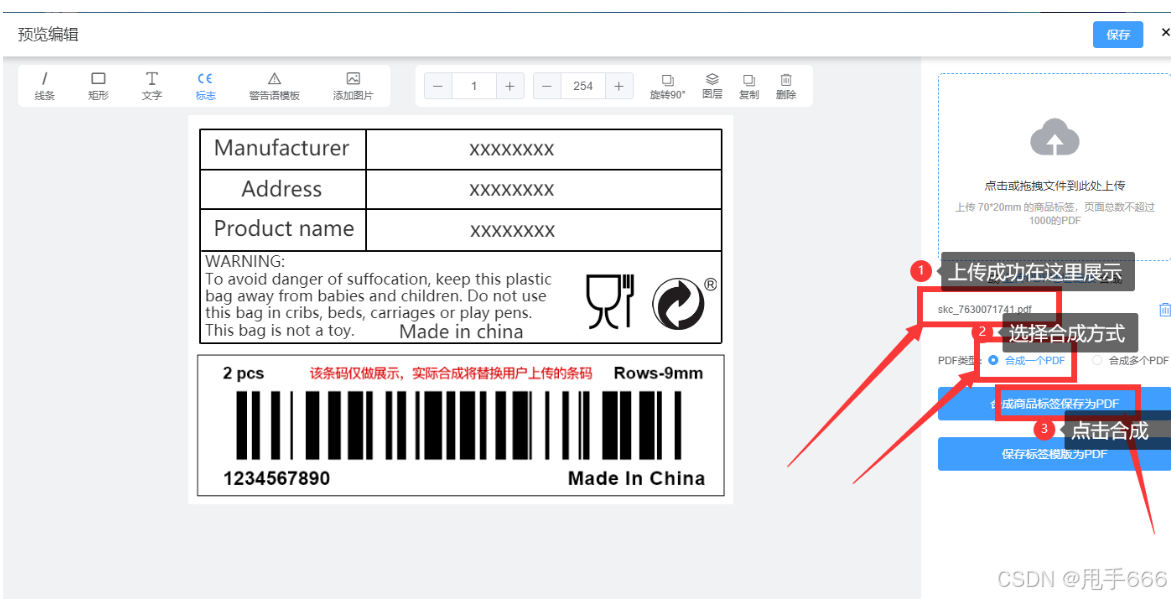Click 保存标签模版为PDF button

coord(1054,453)
